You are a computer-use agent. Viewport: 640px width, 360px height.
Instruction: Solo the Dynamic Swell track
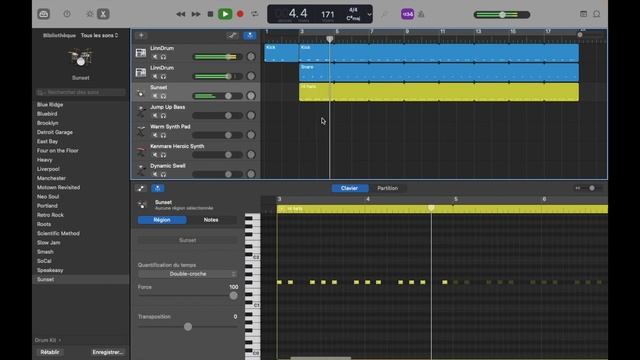click(163, 174)
